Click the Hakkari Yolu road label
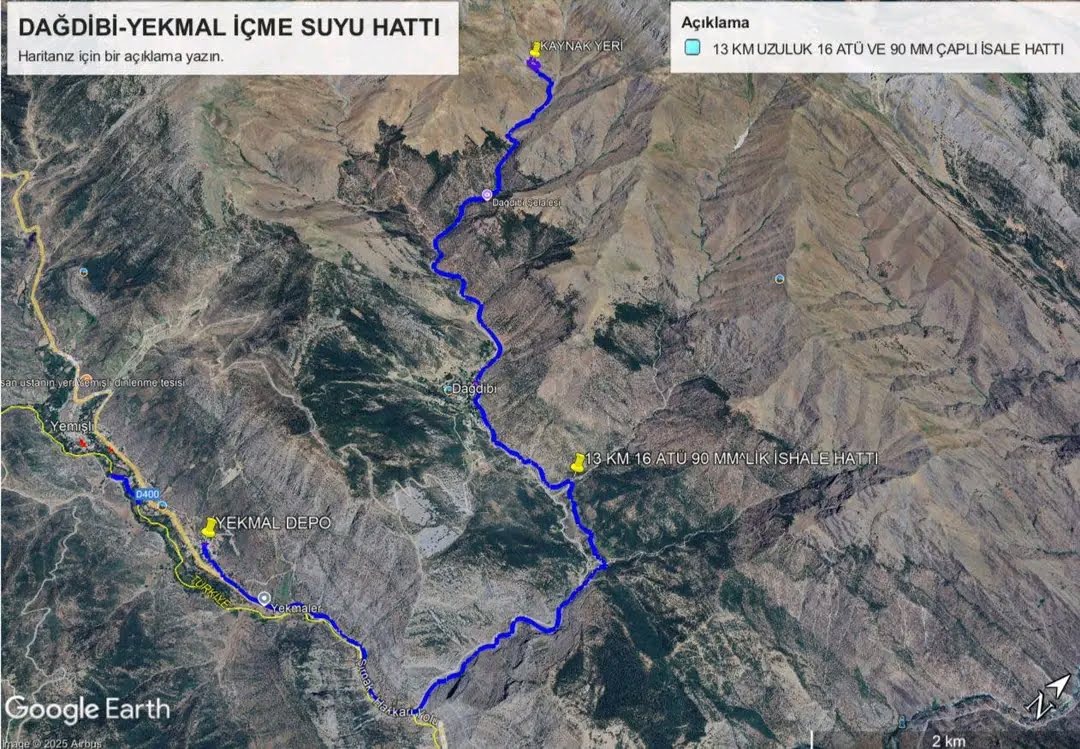This screenshot has height=749, width=1080. [406, 710]
